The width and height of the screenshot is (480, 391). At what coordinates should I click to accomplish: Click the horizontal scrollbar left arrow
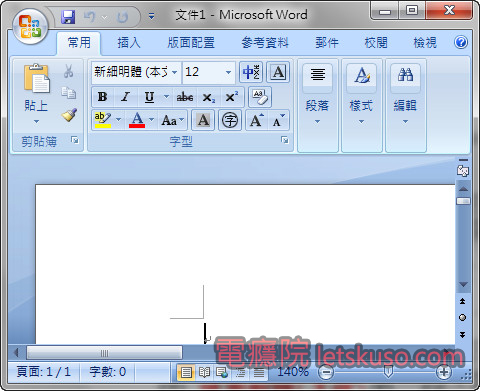tap(16, 353)
